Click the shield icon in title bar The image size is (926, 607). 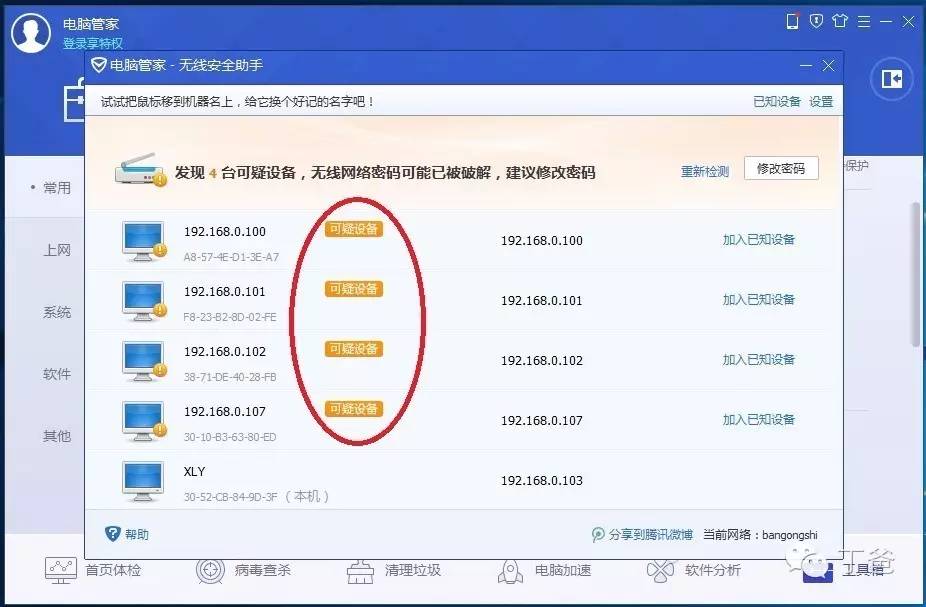(x=816, y=21)
